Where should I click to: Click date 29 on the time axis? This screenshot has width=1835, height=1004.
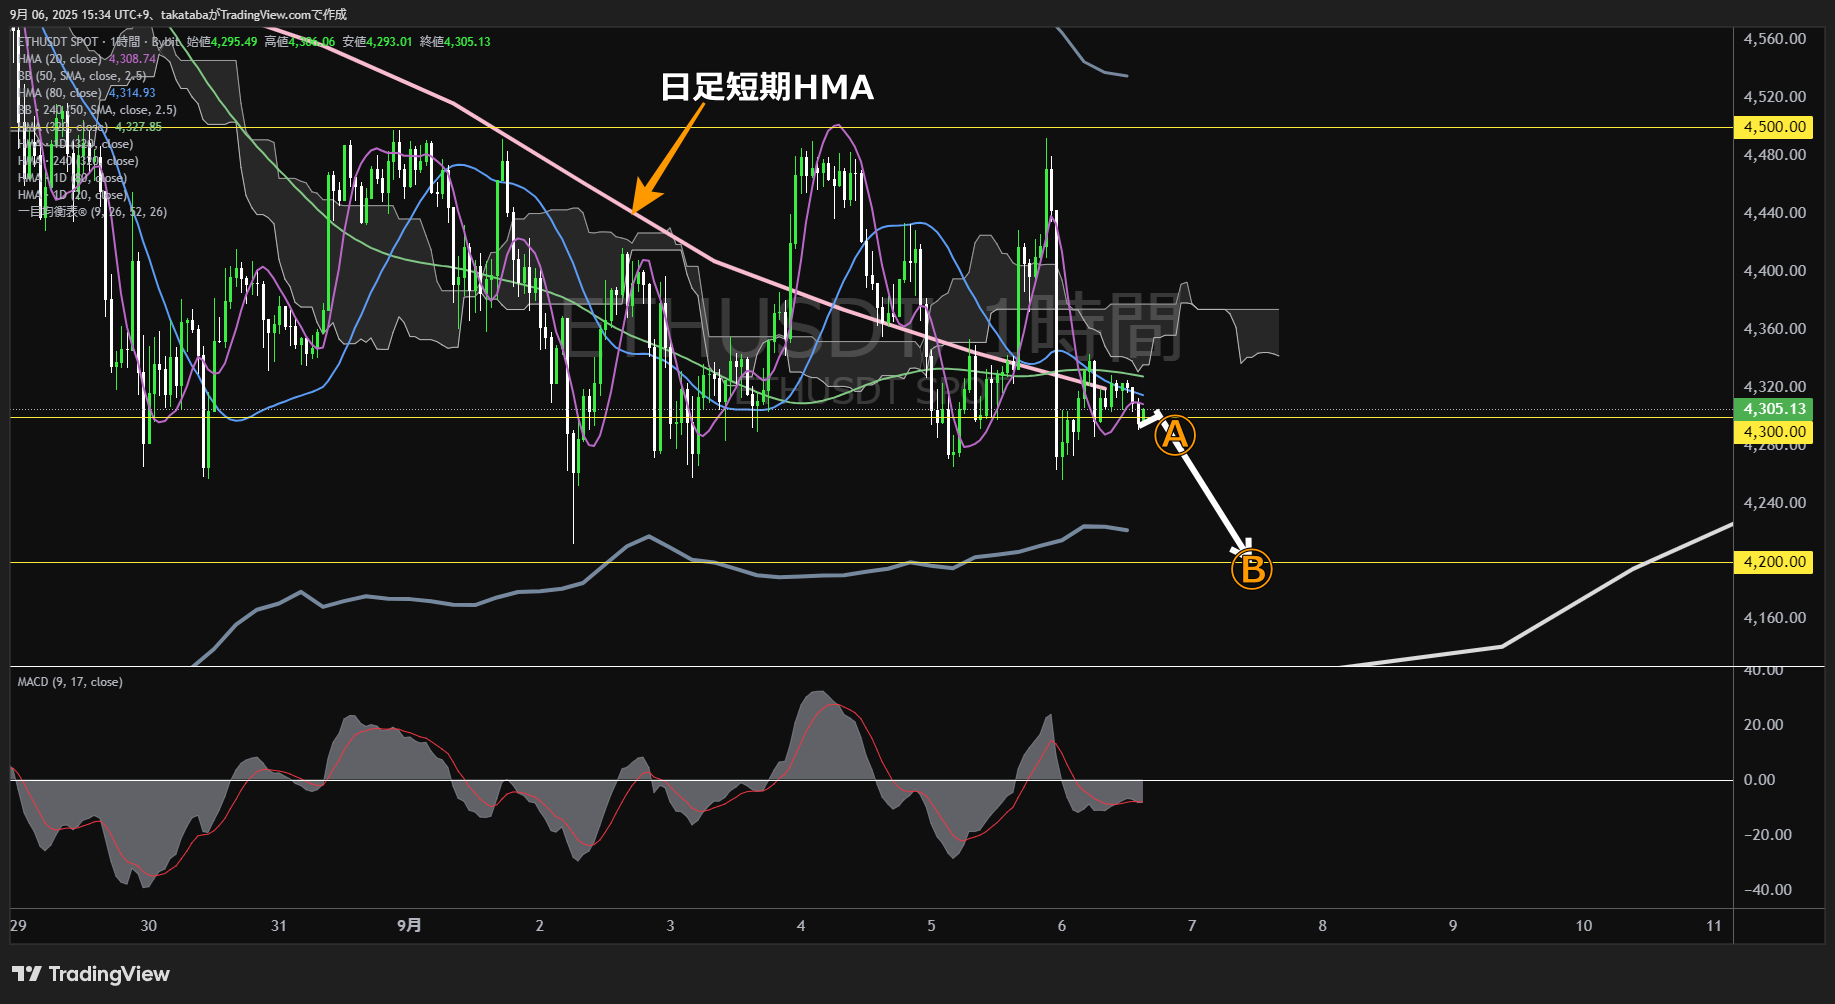pyautogui.click(x=18, y=926)
